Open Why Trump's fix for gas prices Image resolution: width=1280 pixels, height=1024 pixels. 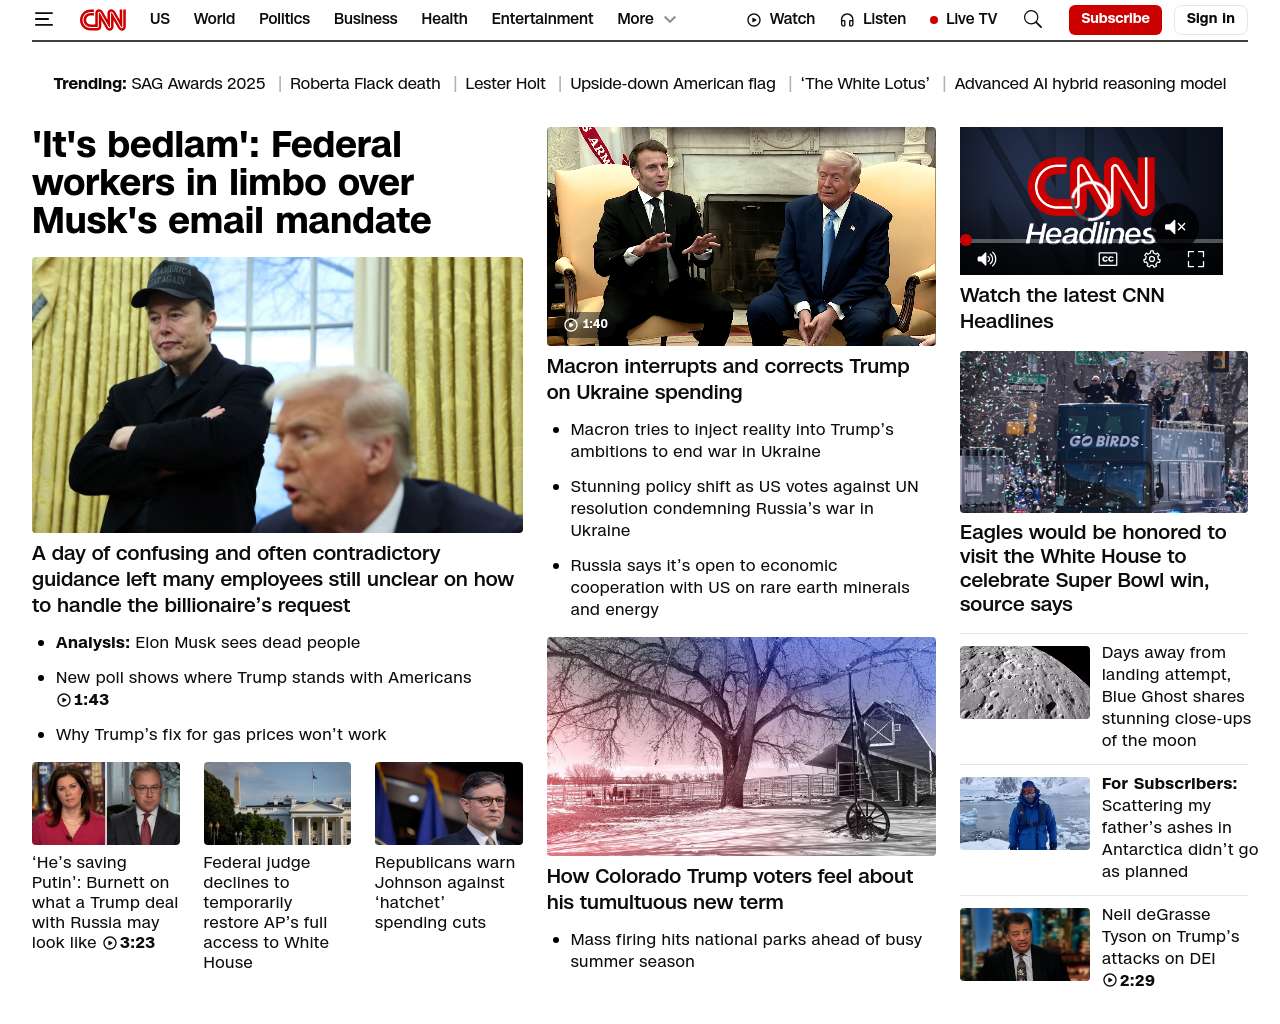[x=221, y=735]
